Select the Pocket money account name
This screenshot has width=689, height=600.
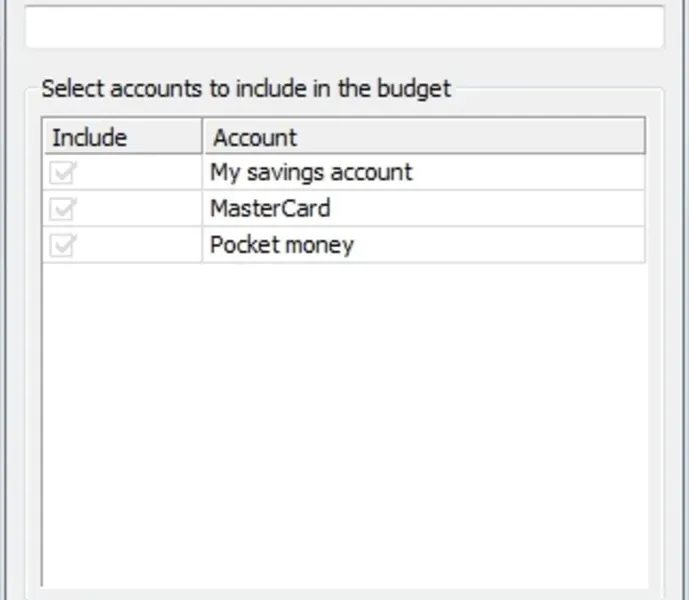[282, 245]
